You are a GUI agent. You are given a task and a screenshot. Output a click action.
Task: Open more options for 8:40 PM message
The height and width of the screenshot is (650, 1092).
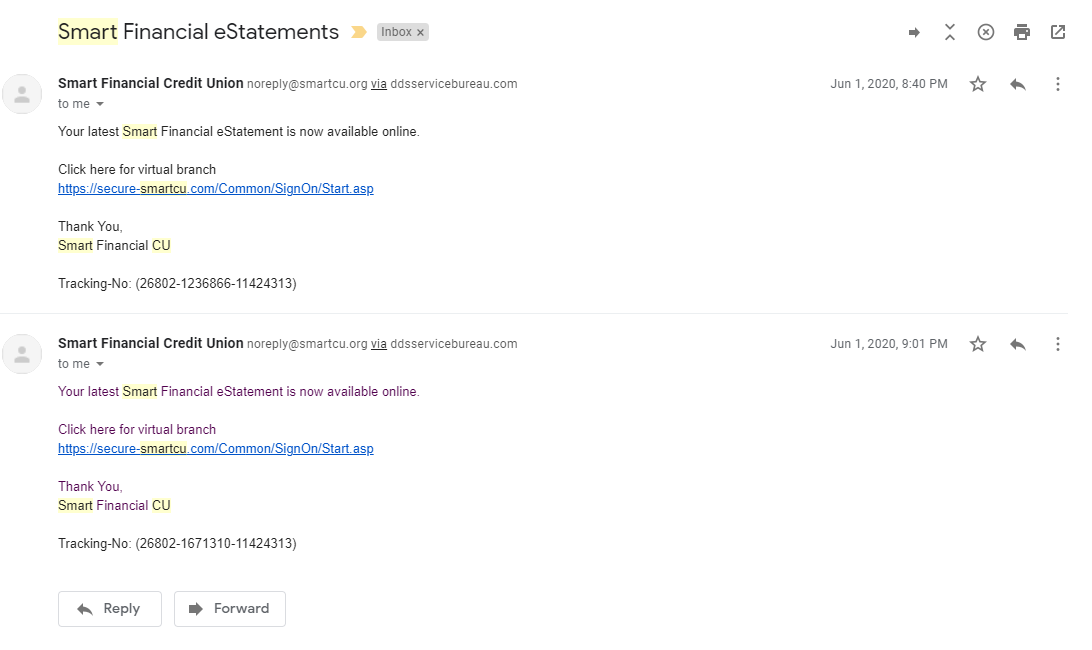coord(1058,84)
